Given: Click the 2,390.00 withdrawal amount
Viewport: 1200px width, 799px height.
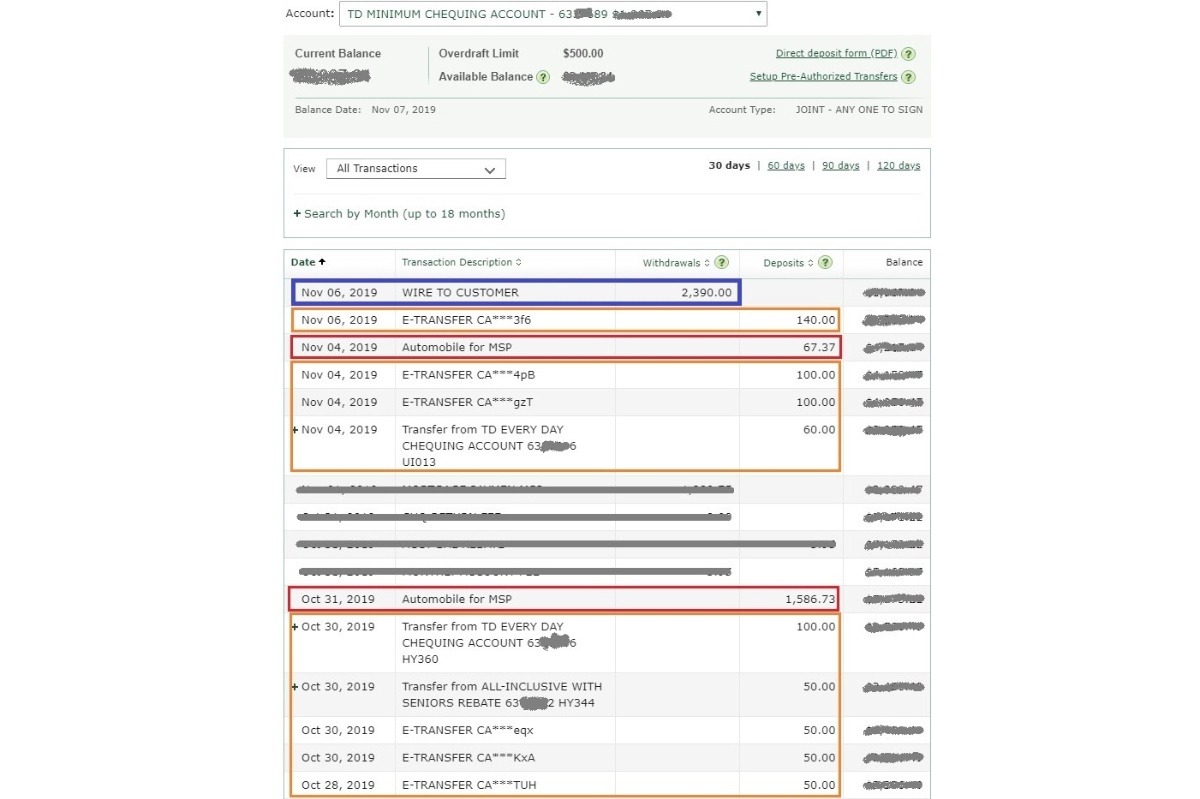Looking at the screenshot, I should (707, 293).
